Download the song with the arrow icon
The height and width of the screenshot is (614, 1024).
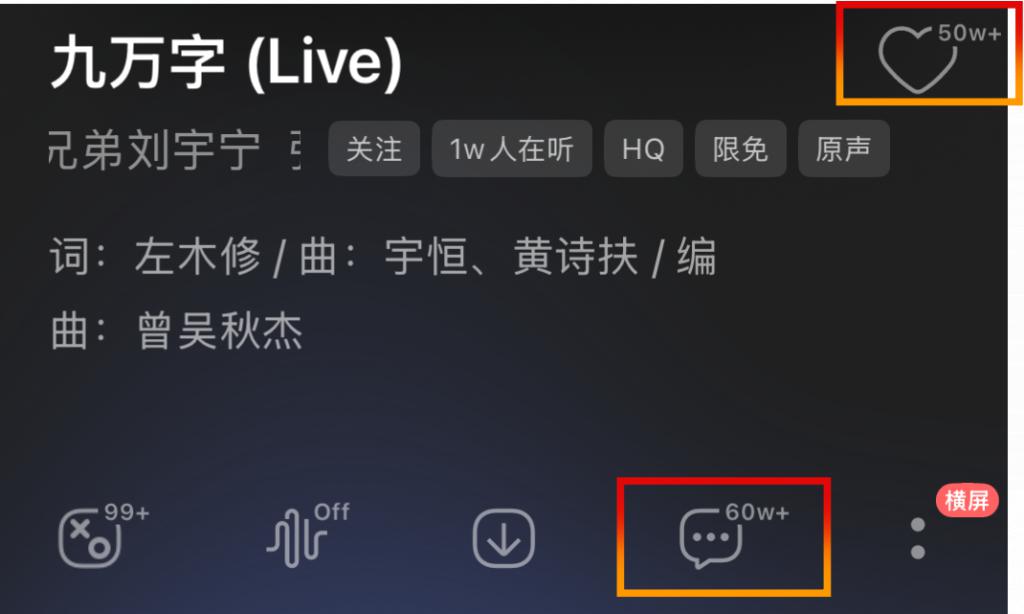[x=504, y=539]
